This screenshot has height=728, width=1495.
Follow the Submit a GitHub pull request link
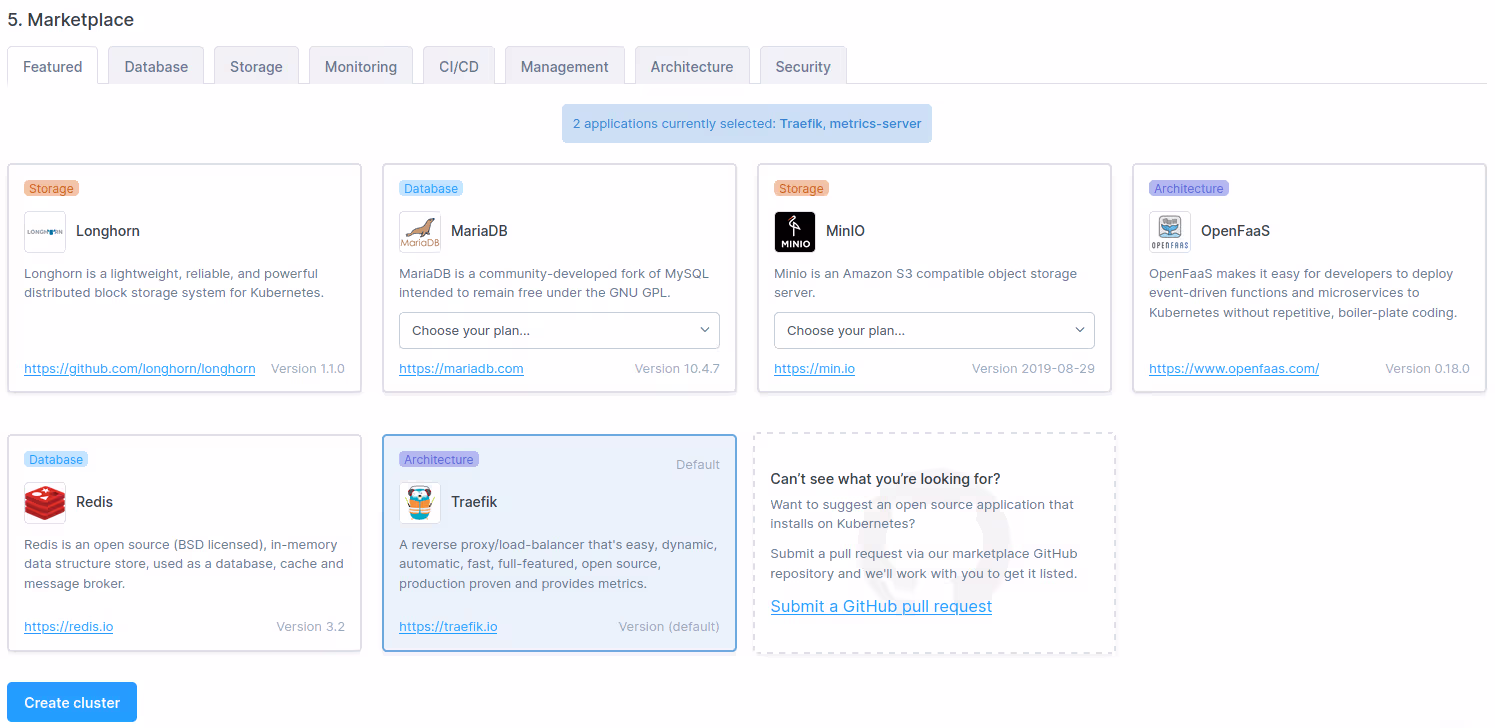[x=881, y=607]
